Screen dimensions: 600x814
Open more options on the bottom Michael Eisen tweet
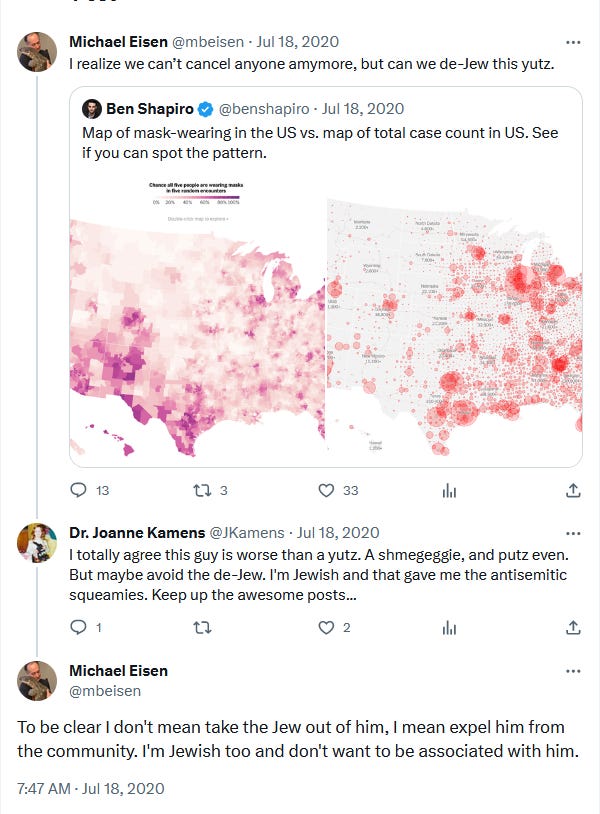[x=573, y=671]
